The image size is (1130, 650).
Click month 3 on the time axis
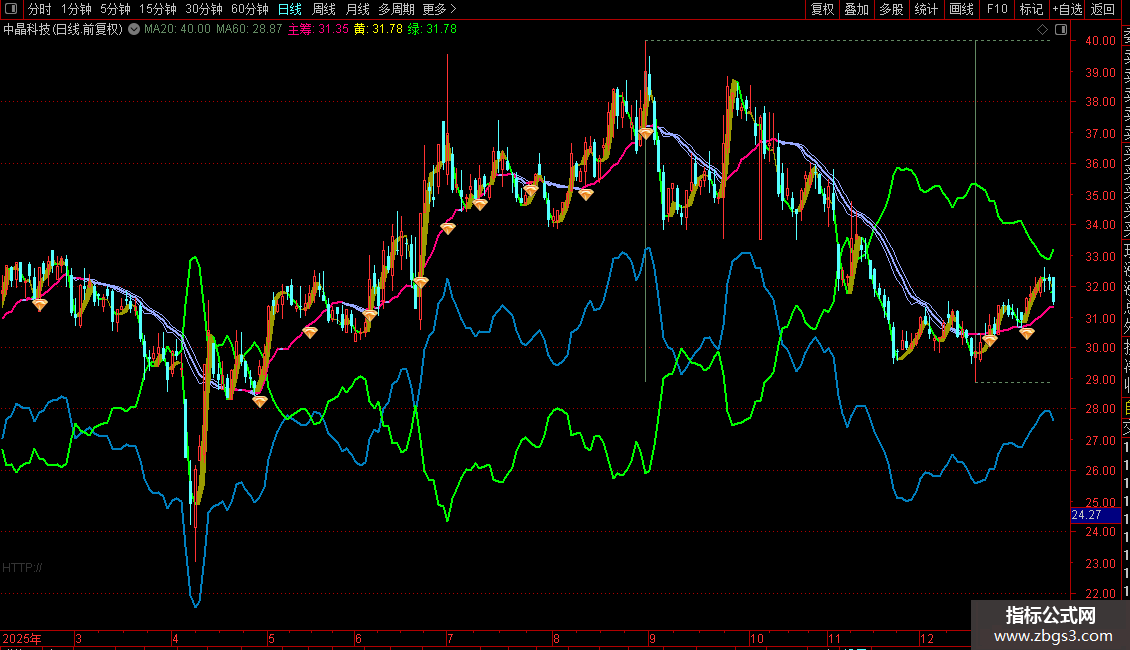tap(79, 639)
